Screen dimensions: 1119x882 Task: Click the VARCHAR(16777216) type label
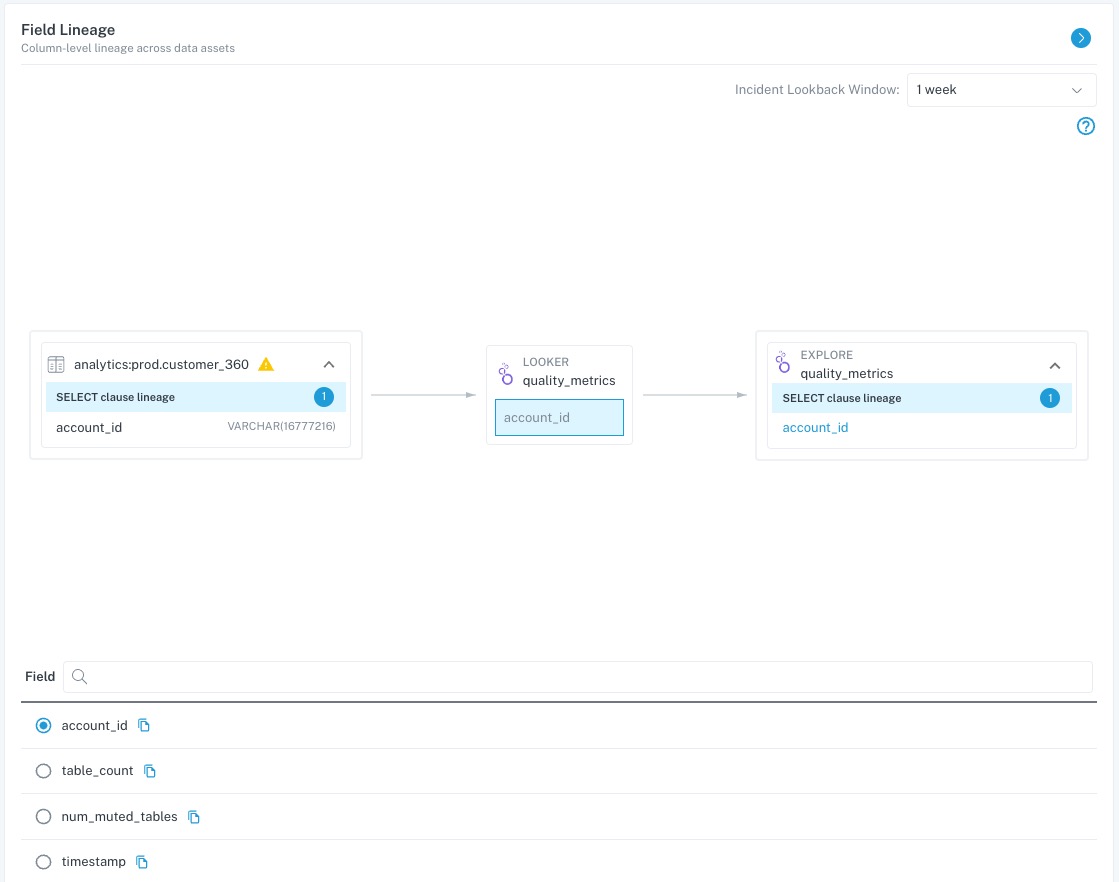[x=281, y=426]
